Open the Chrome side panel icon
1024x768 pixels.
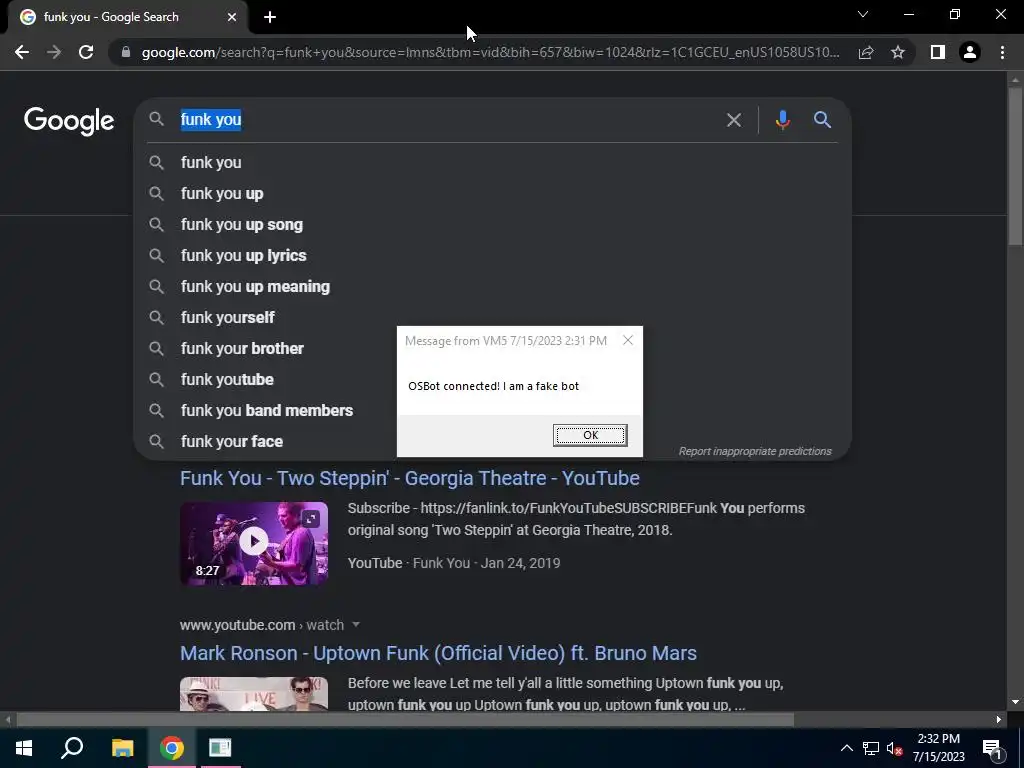[938, 52]
